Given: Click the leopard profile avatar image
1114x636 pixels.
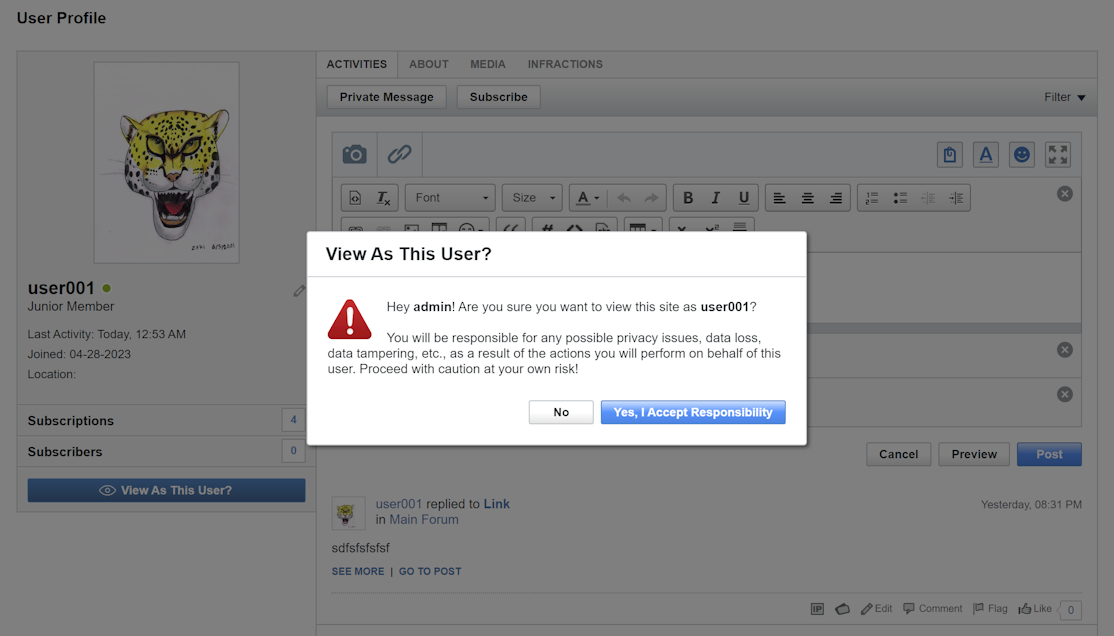Looking at the screenshot, I should coord(166,163).
